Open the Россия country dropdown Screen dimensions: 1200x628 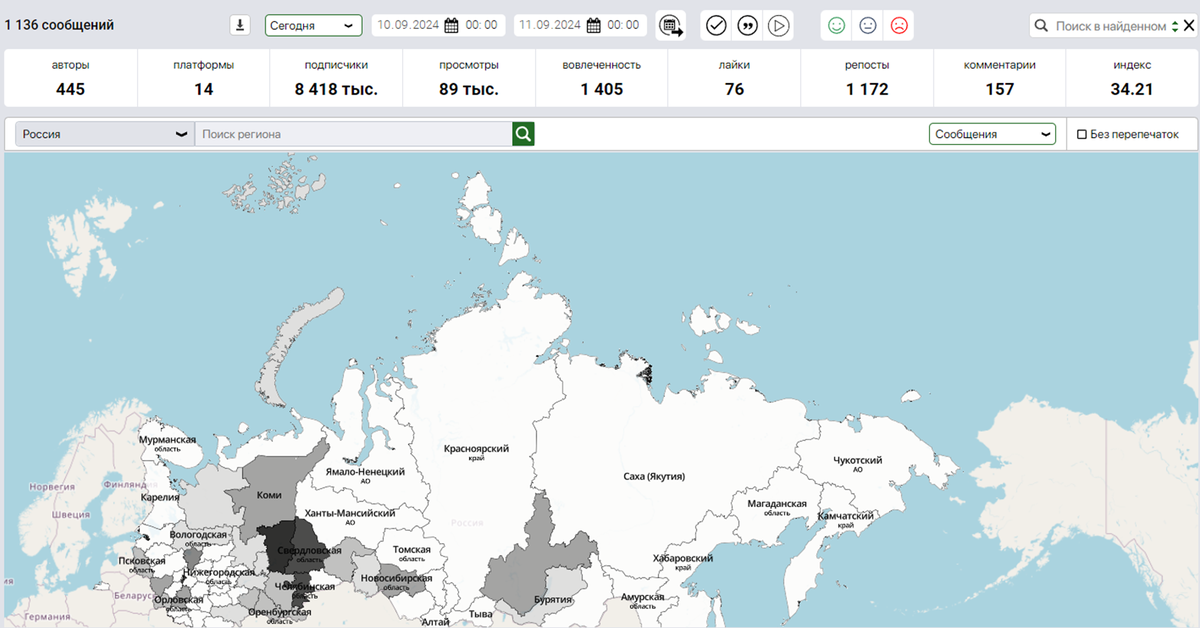[105, 134]
